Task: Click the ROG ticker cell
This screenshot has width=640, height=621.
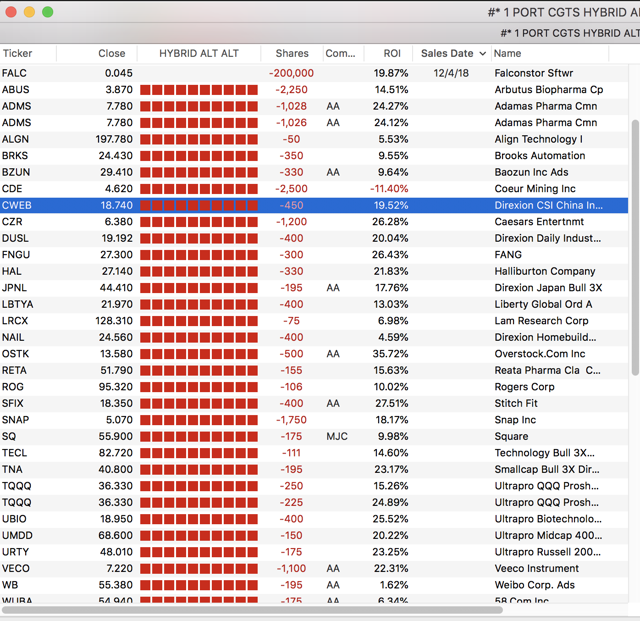Action: click(13, 387)
